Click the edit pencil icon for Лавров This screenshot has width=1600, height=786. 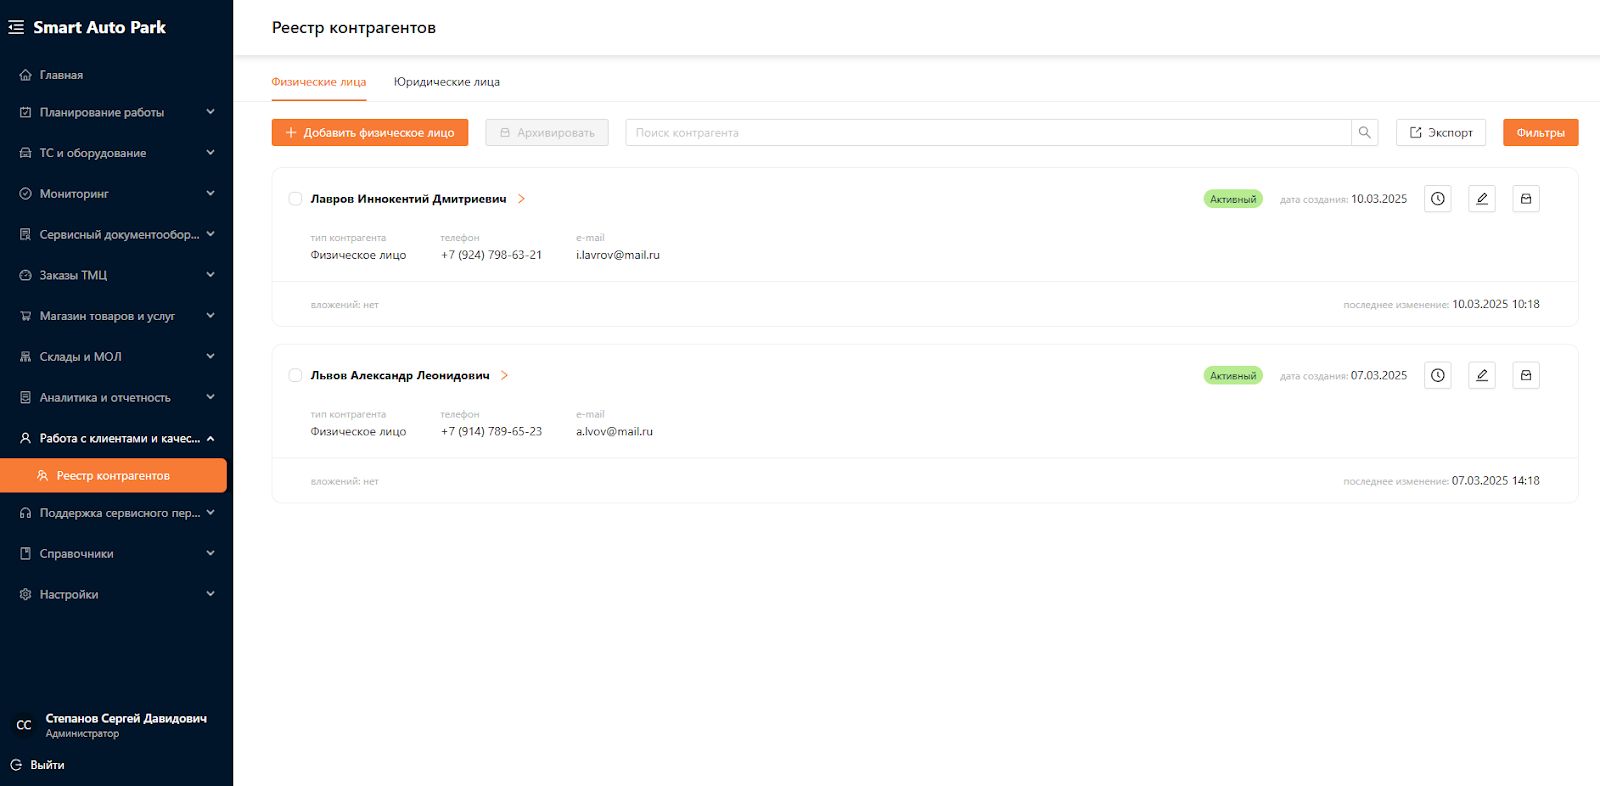coord(1481,199)
